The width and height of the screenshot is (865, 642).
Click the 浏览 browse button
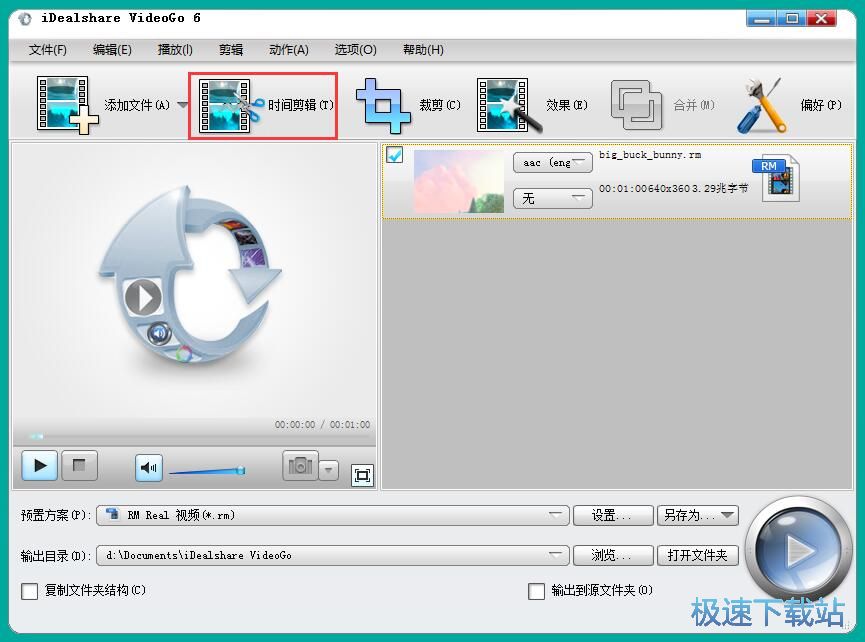613,554
